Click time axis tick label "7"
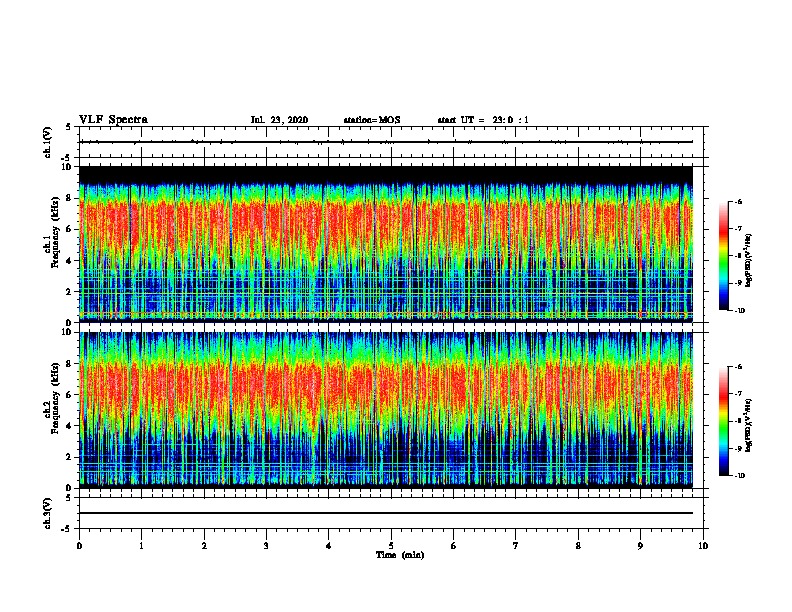Screen dimensions: 792x612 pos(516,545)
